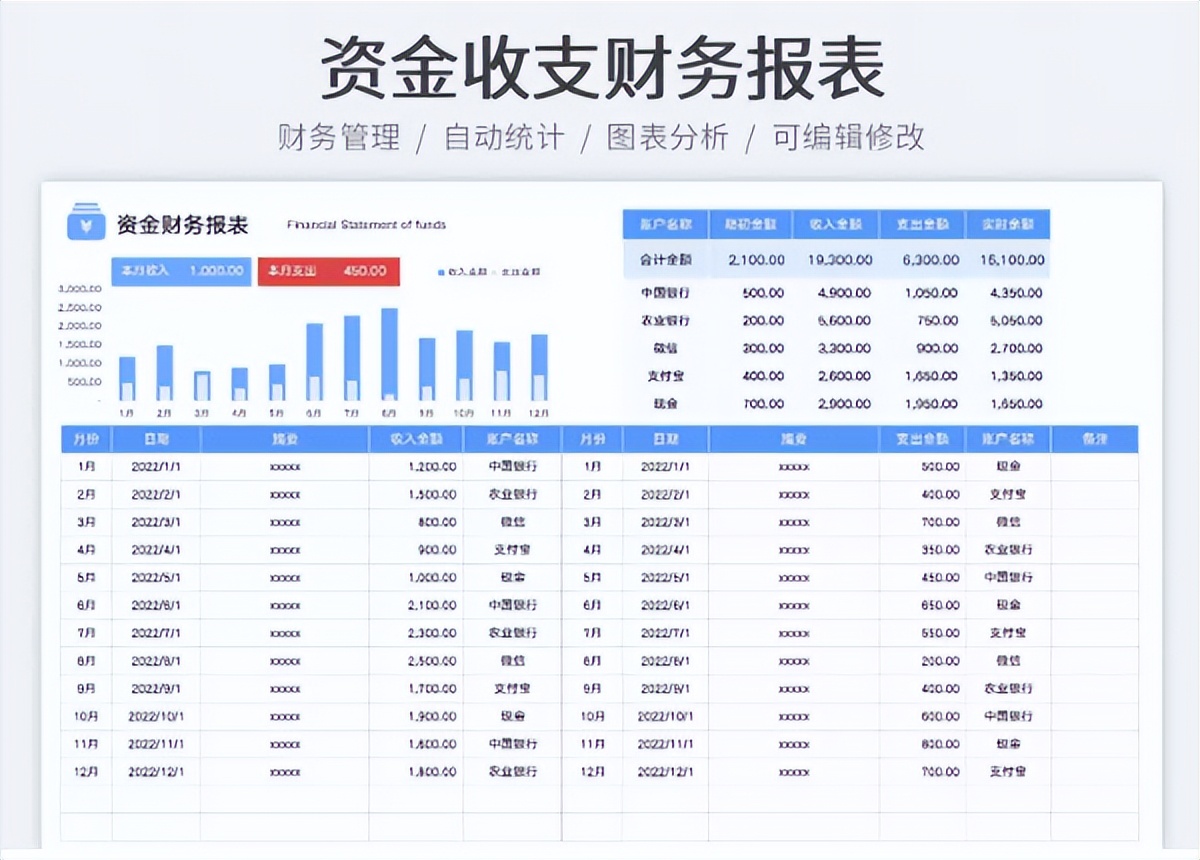
Task: Select the gray 支出金额 legend marker
Action: click(x=496, y=271)
